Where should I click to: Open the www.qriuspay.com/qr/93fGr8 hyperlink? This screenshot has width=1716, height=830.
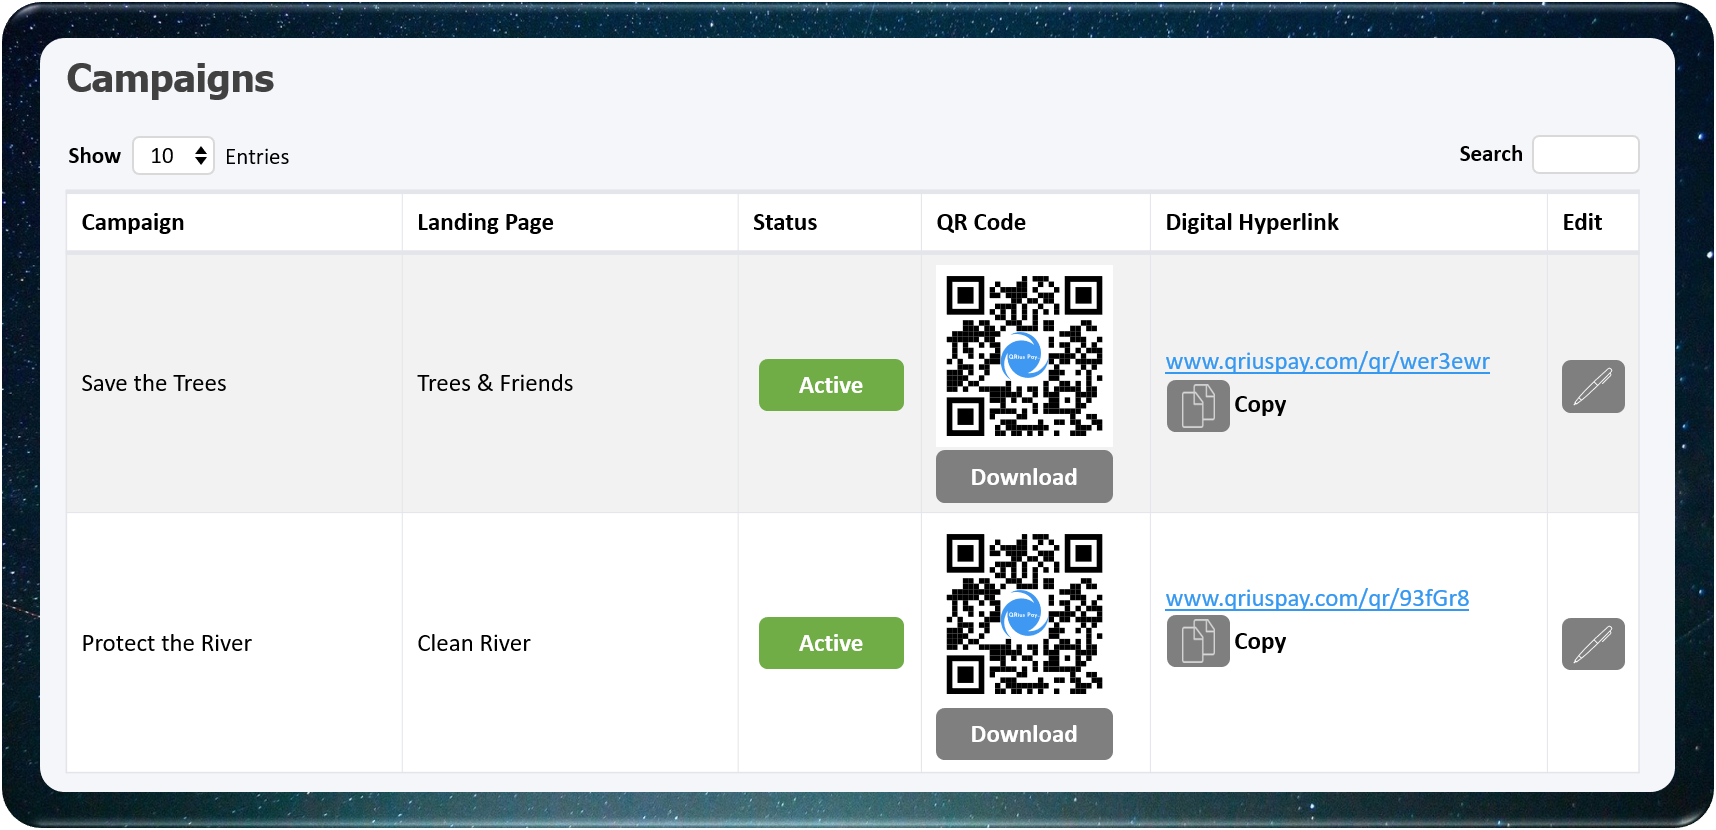(x=1317, y=598)
